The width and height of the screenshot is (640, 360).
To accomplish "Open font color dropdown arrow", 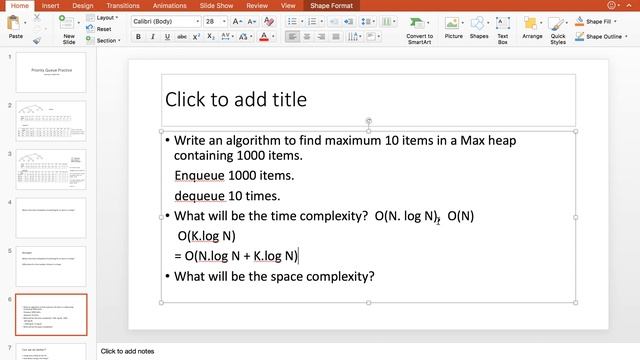I will (x=273, y=37).
